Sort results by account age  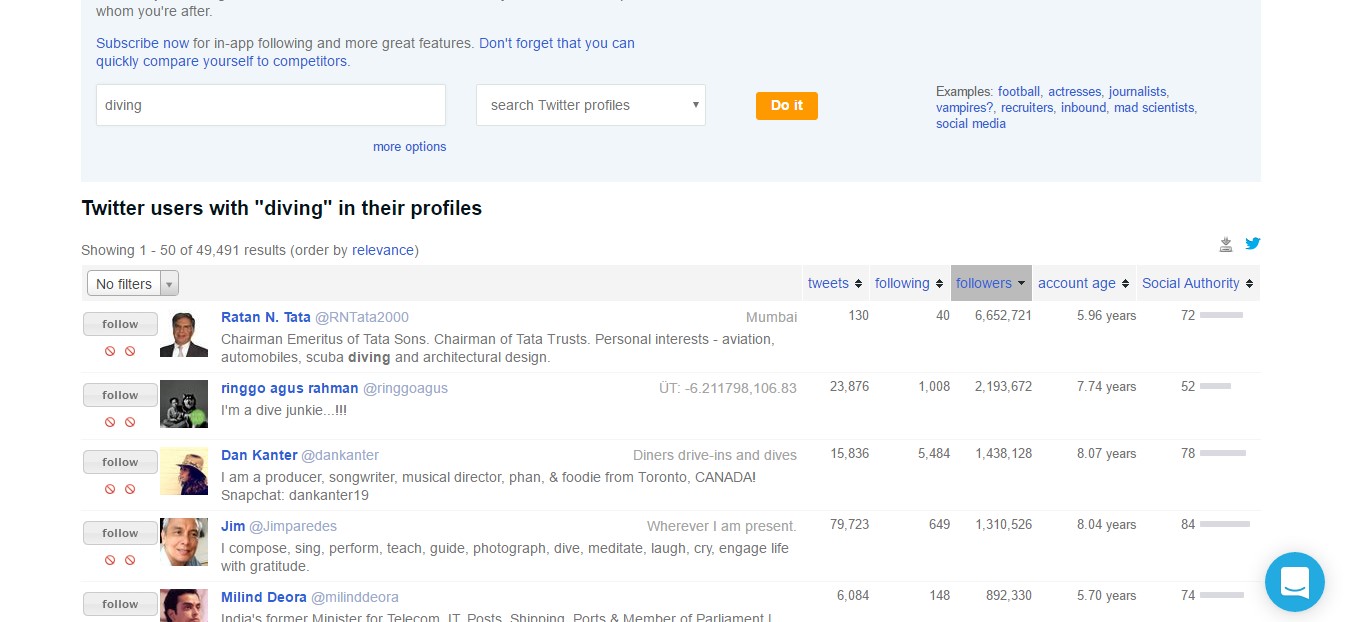tap(1084, 283)
